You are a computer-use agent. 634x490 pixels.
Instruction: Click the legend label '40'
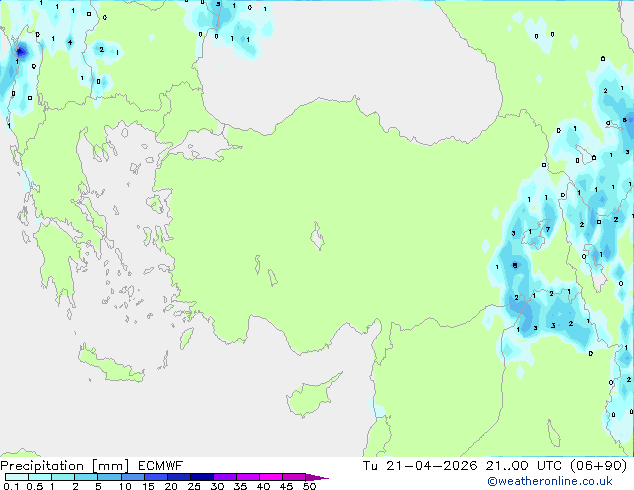click(x=263, y=486)
